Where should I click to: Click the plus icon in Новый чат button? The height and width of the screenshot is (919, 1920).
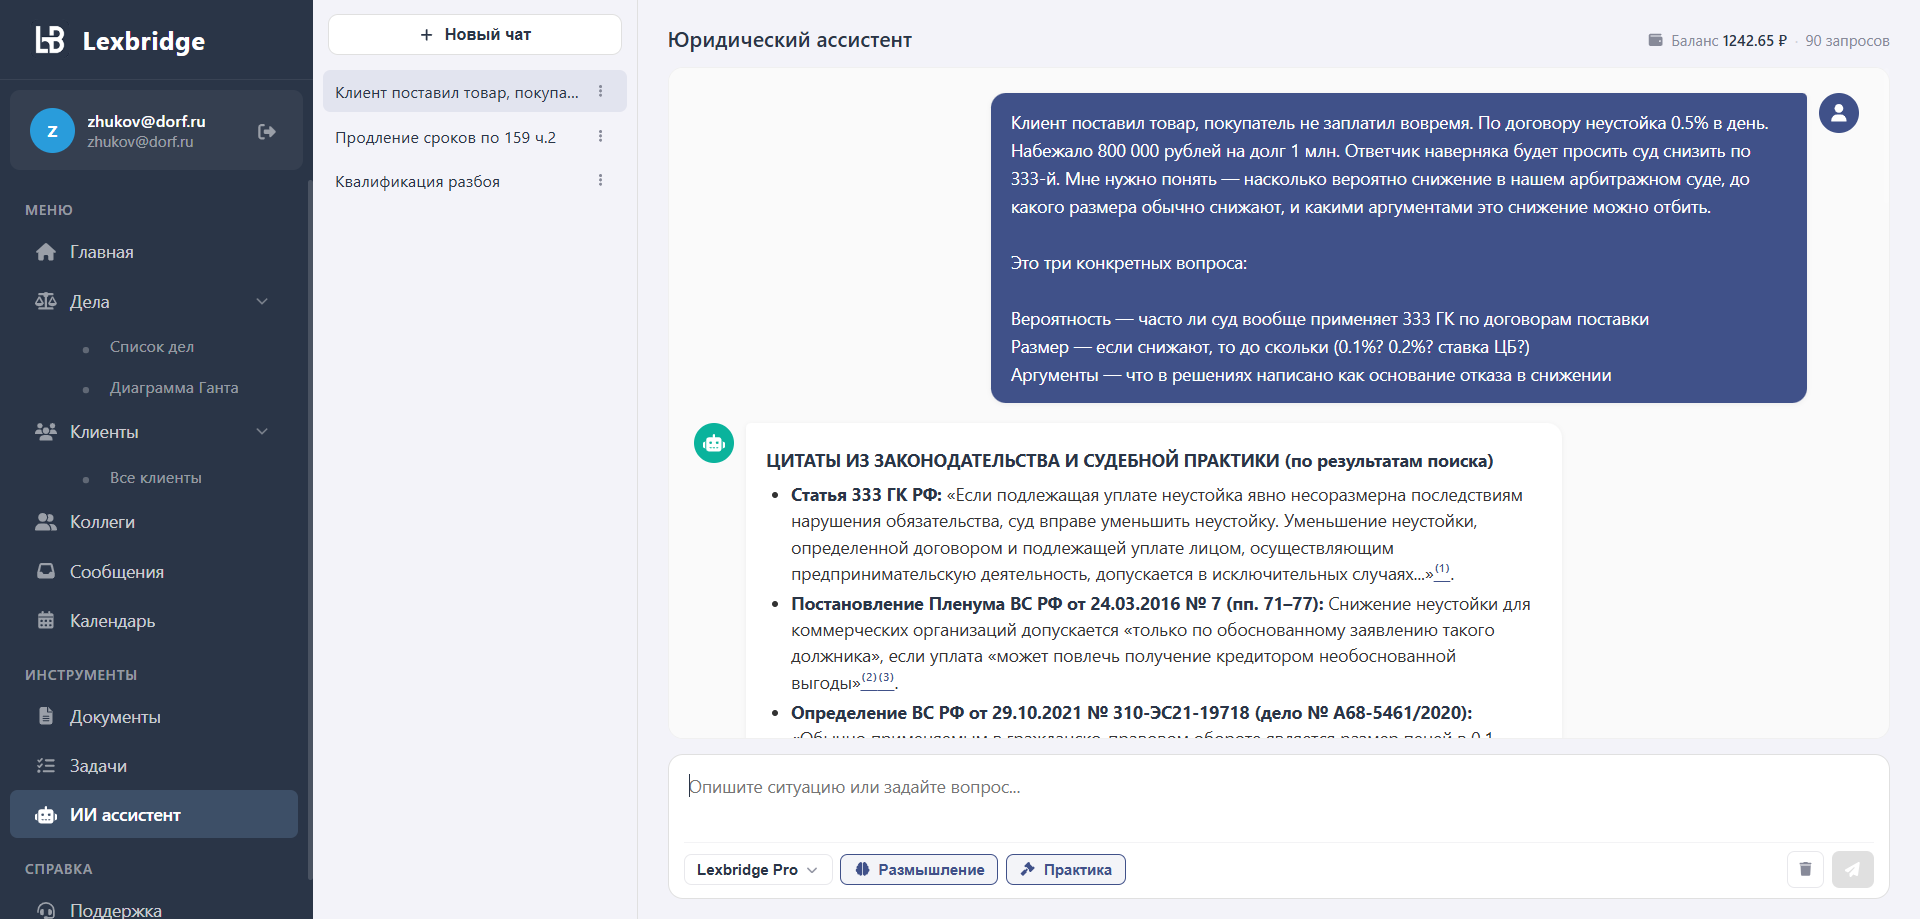(426, 35)
